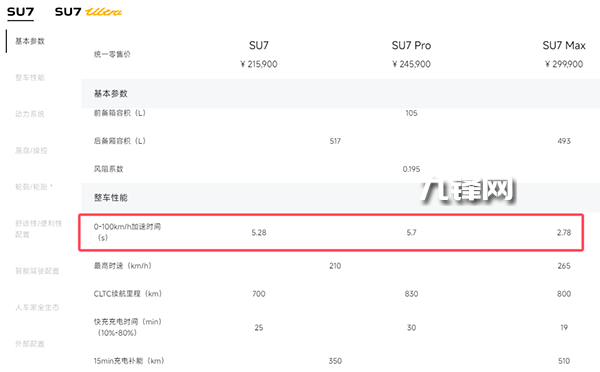Select 轮毂/轮胎 in the sidebar
This screenshot has height=372, width=600.
click(34, 187)
